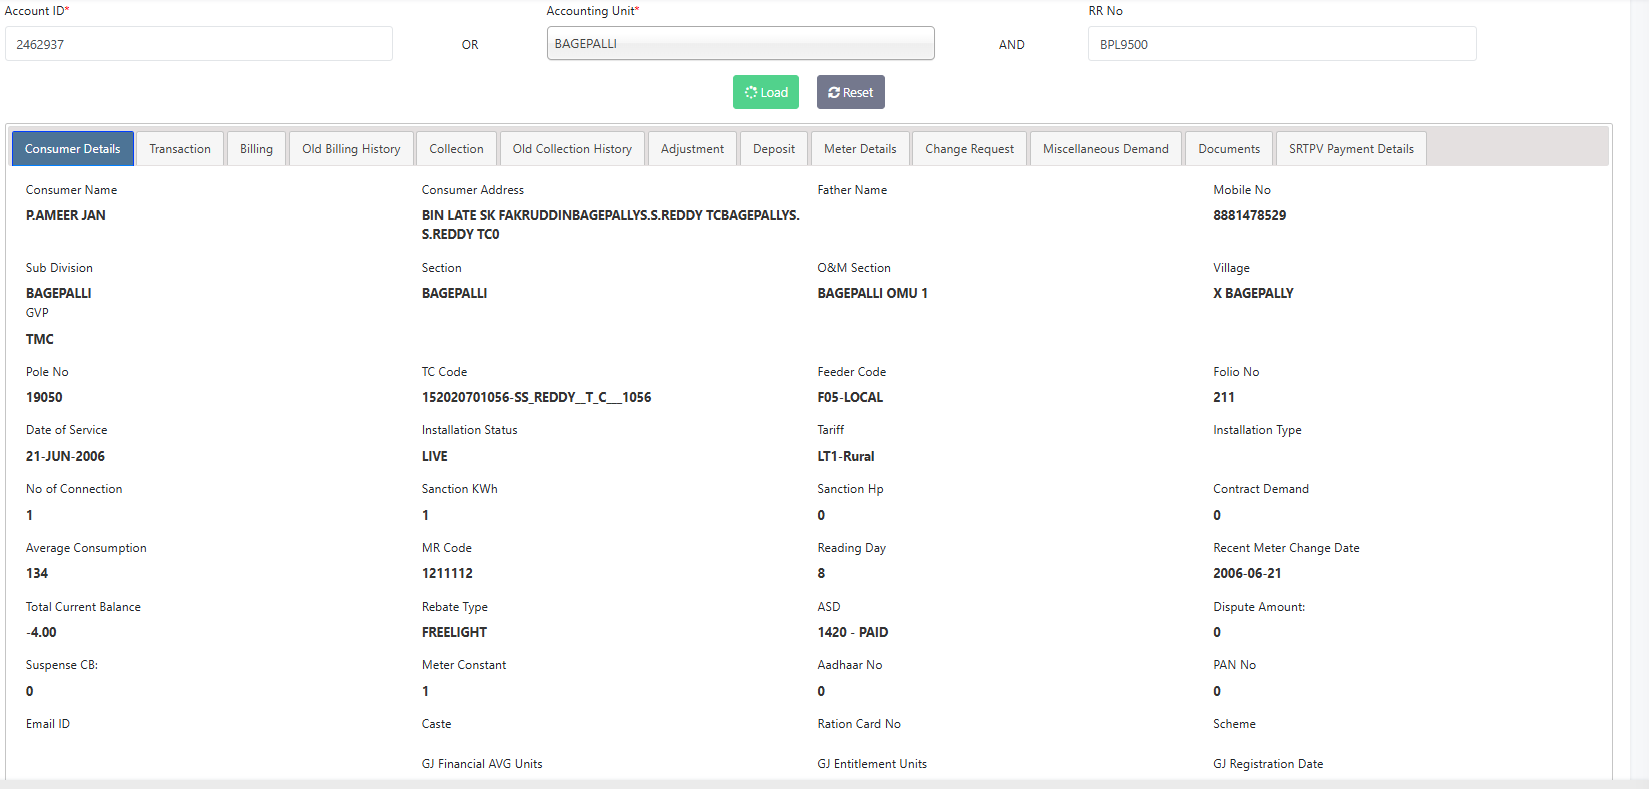Click the Average Consumption value 134
The width and height of the screenshot is (1649, 789).
(37, 573)
